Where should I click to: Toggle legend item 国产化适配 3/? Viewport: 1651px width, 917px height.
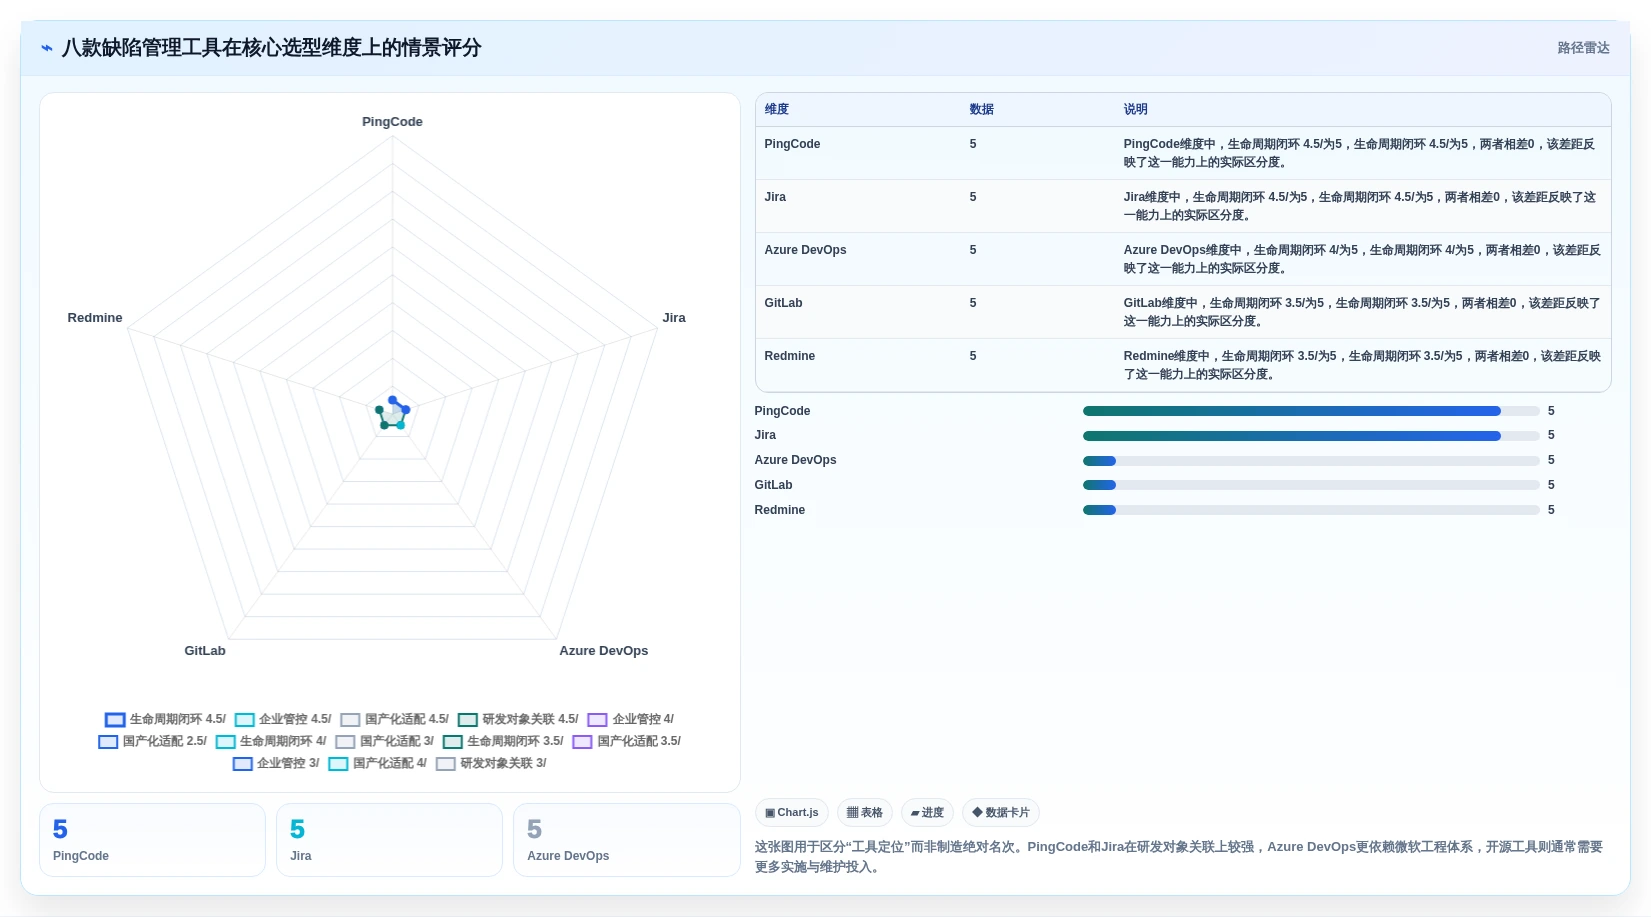tap(385, 741)
